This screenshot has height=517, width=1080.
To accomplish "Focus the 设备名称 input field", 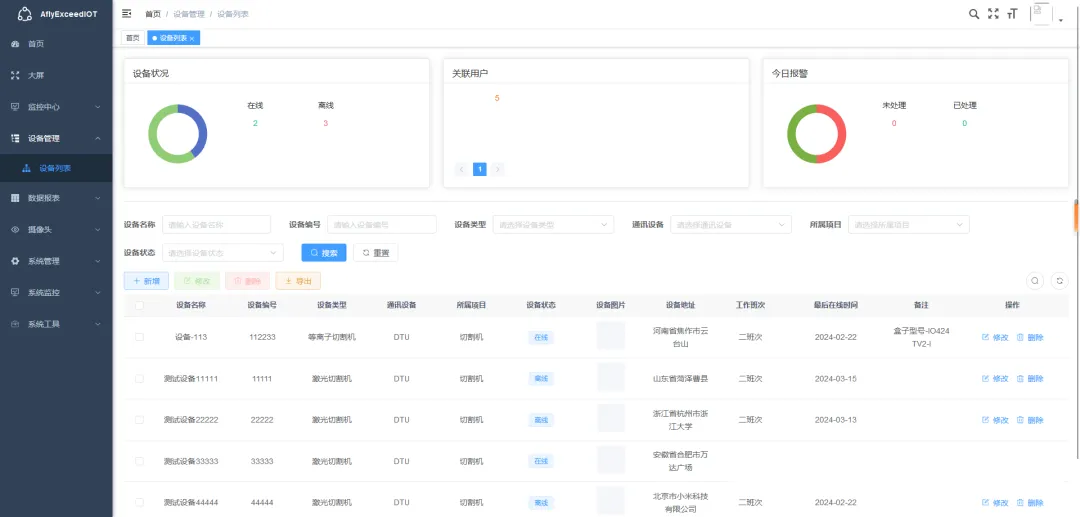I will pyautogui.click(x=216, y=224).
